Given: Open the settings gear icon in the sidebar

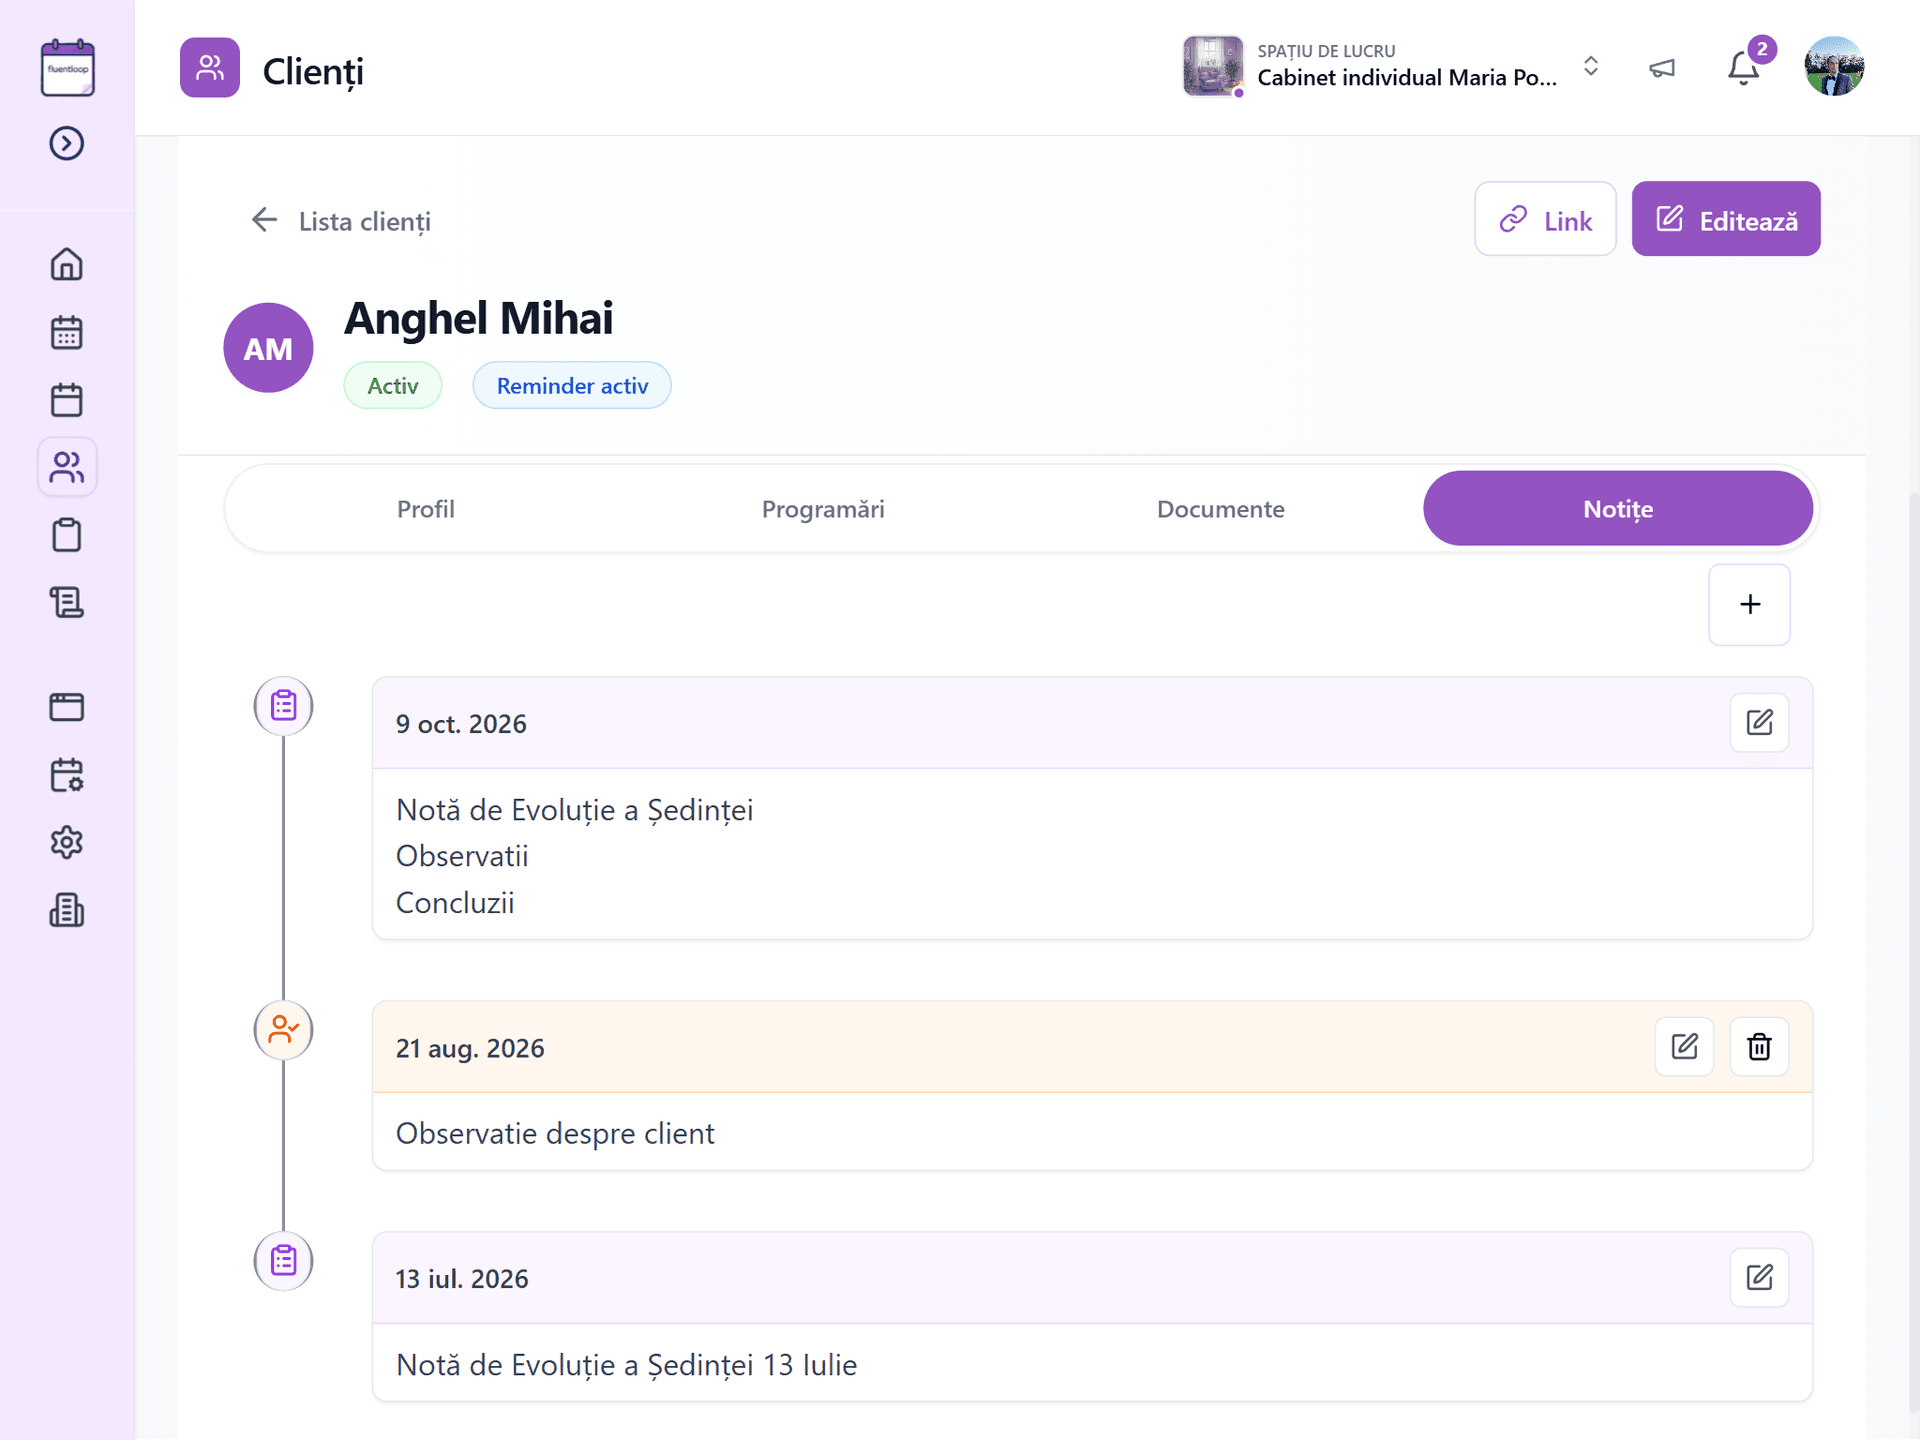Looking at the screenshot, I should tap(67, 842).
